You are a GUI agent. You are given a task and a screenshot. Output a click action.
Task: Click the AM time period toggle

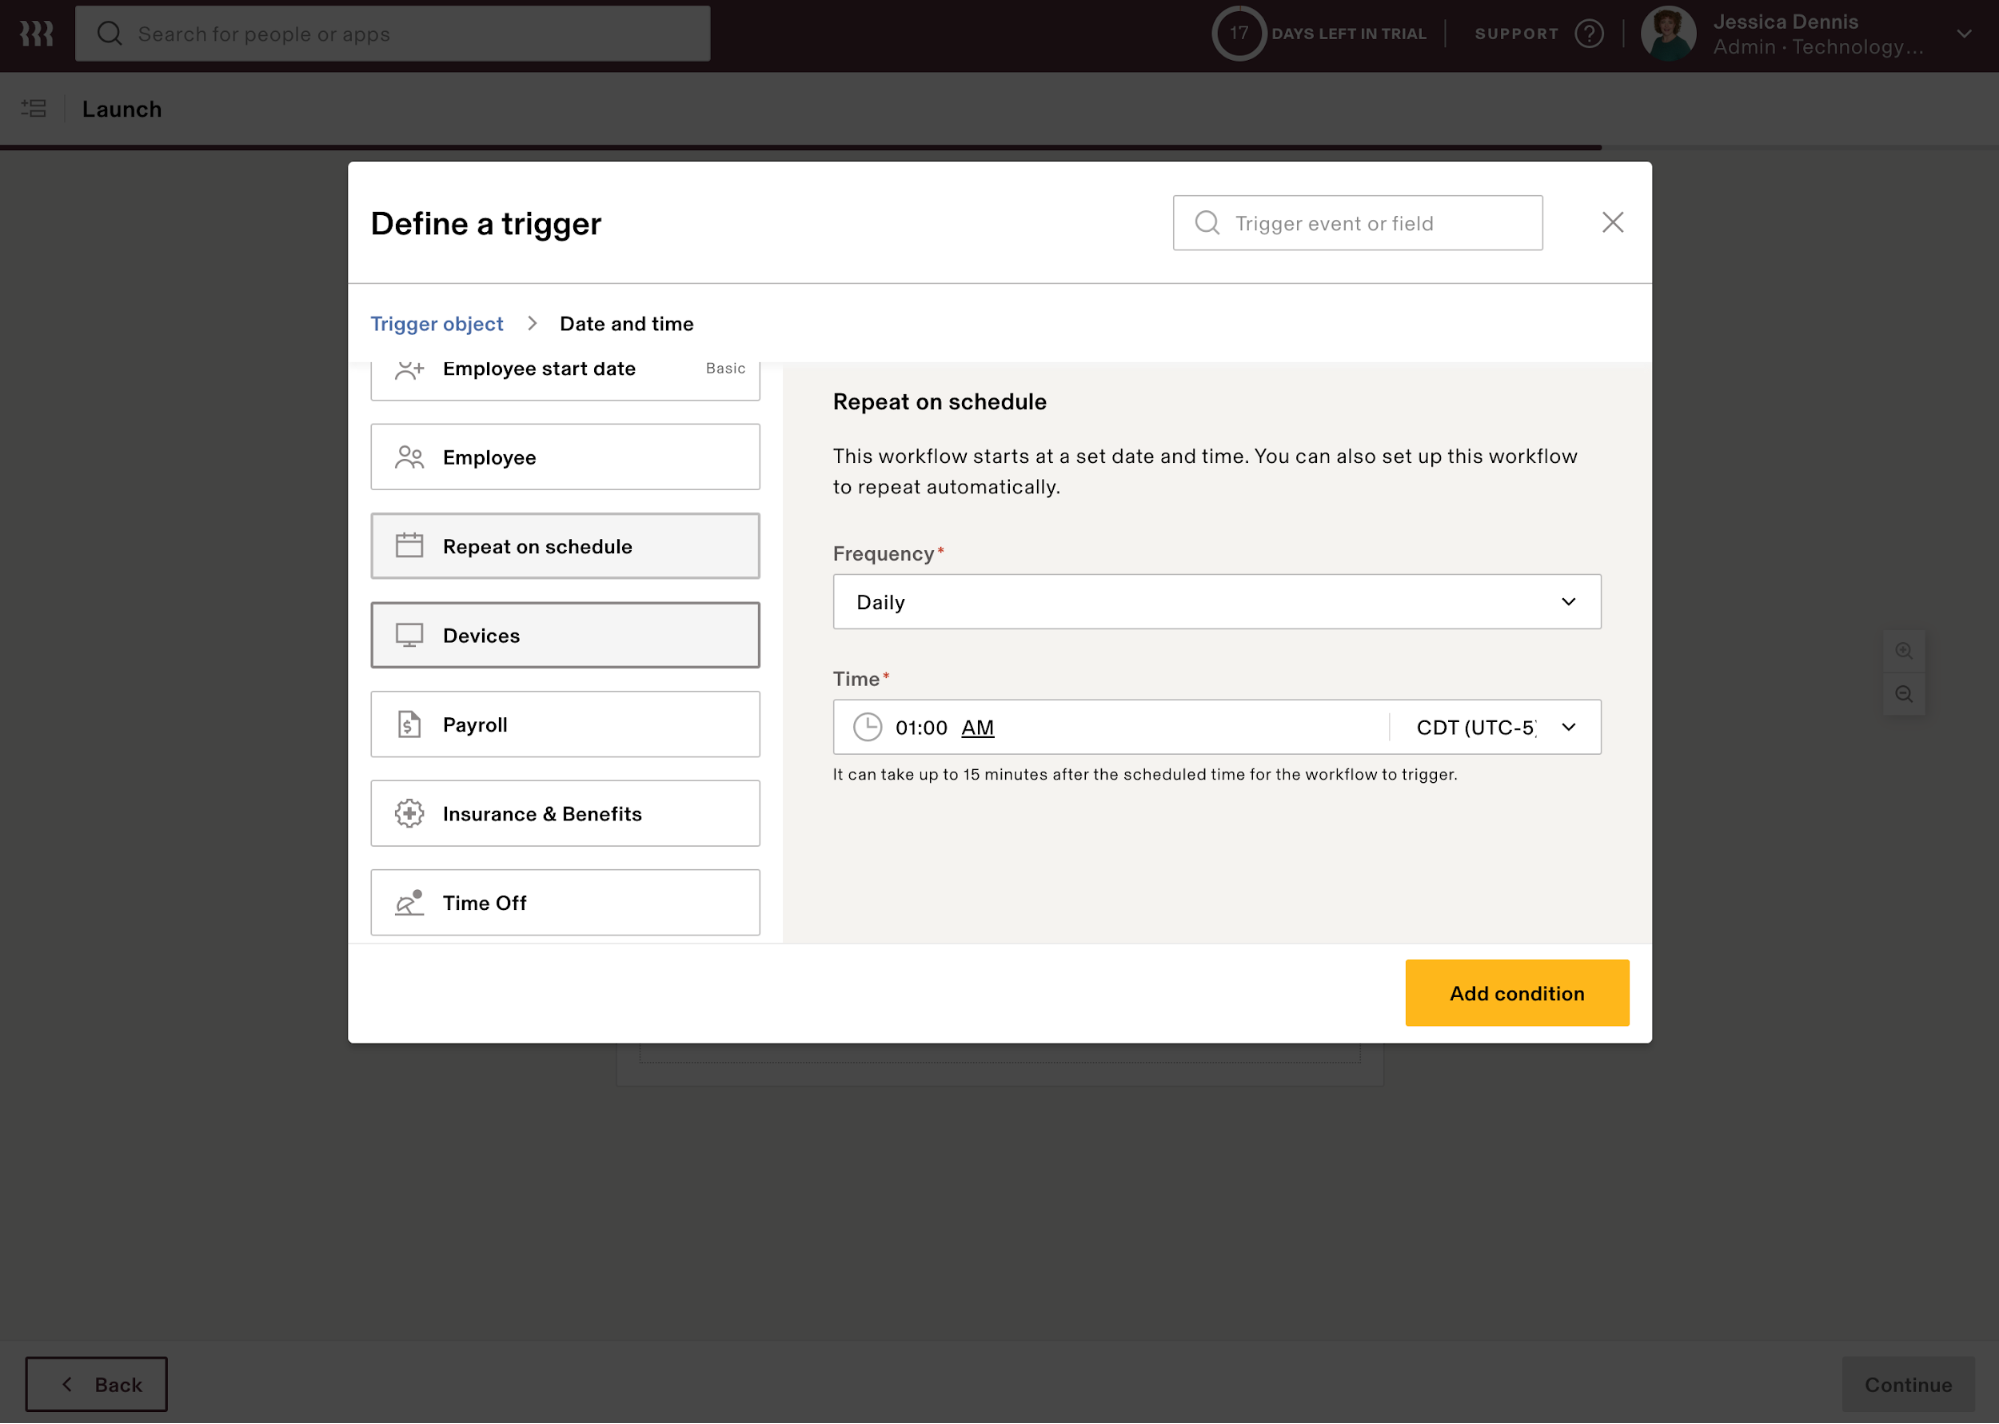tap(977, 726)
